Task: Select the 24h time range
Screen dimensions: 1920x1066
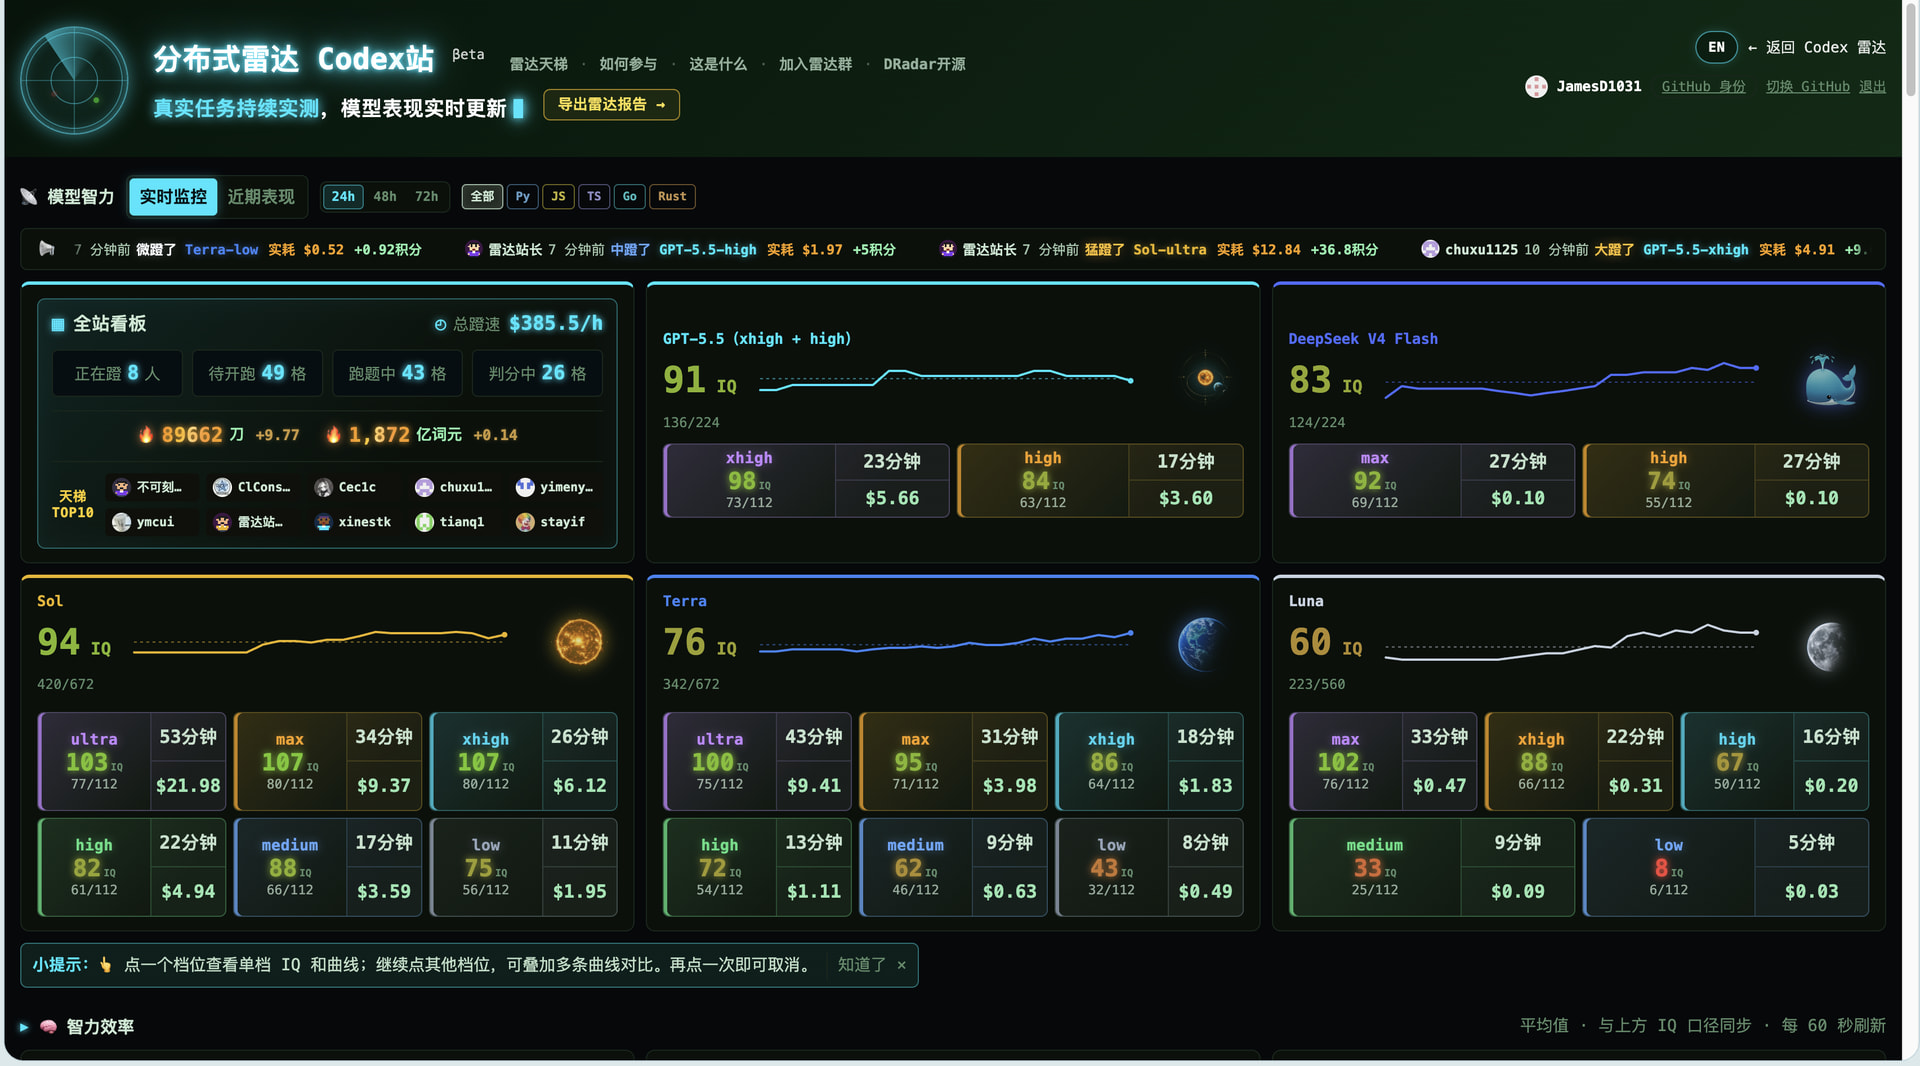Action: pyautogui.click(x=343, y=196)
